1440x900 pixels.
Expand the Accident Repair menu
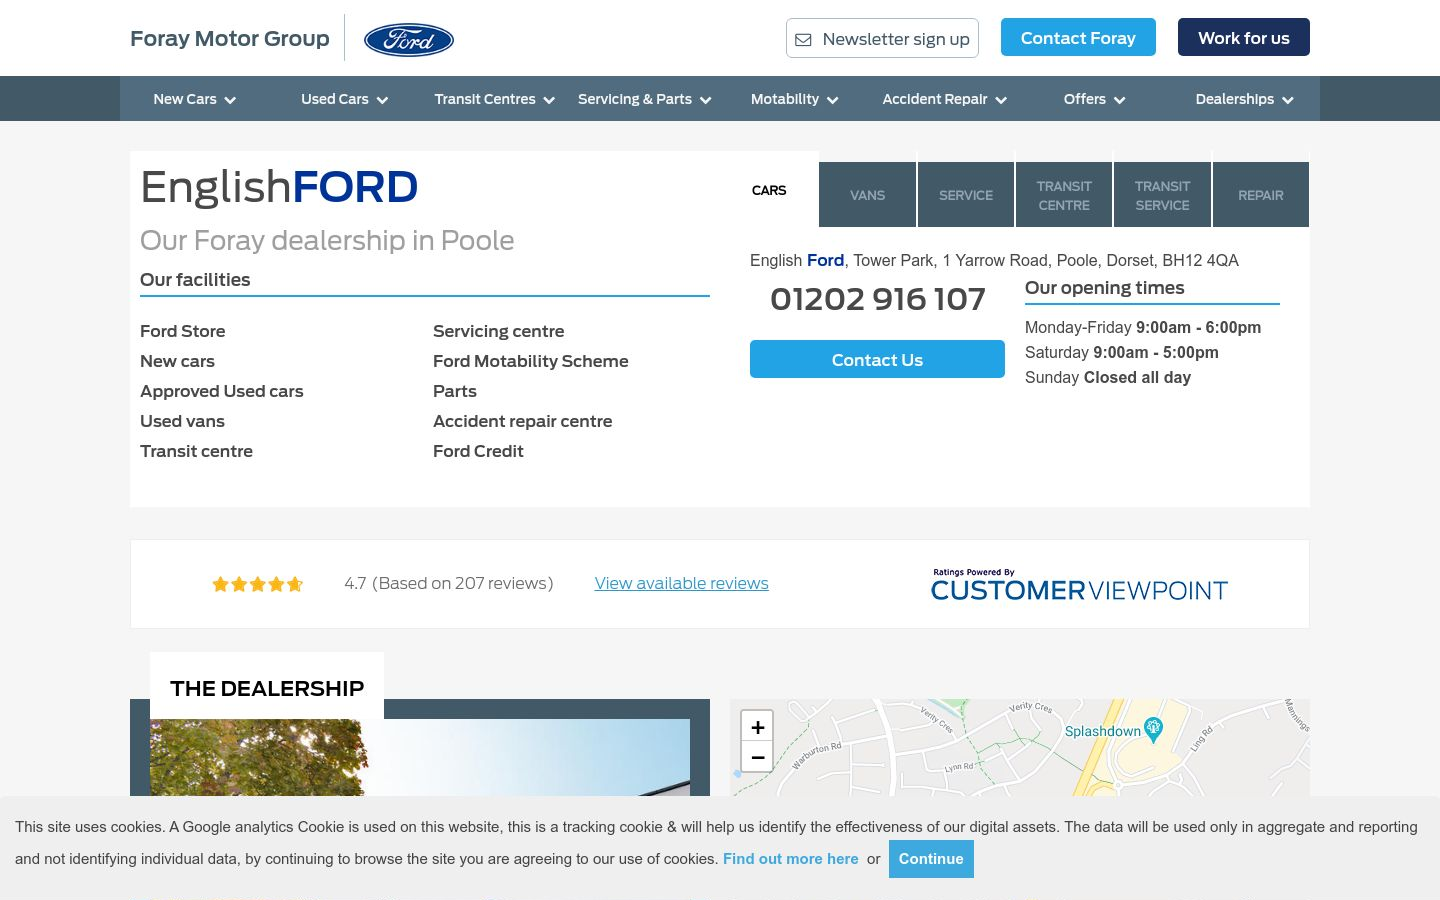click(x=944, y=99)
